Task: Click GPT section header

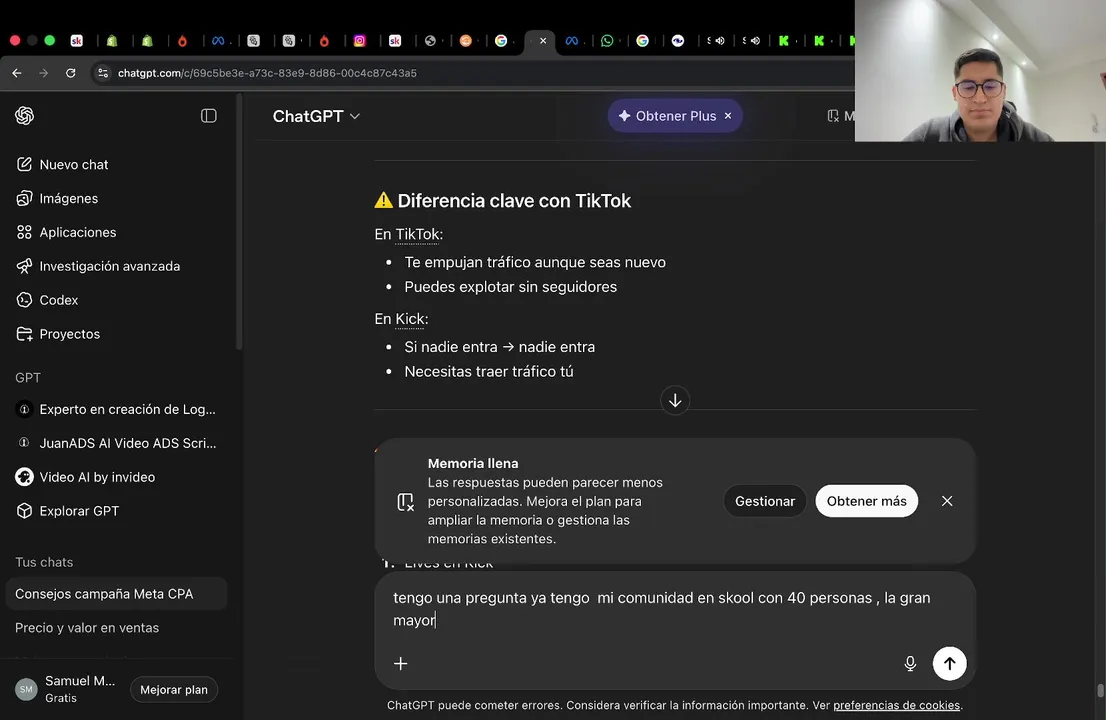Action: (28, 378)
